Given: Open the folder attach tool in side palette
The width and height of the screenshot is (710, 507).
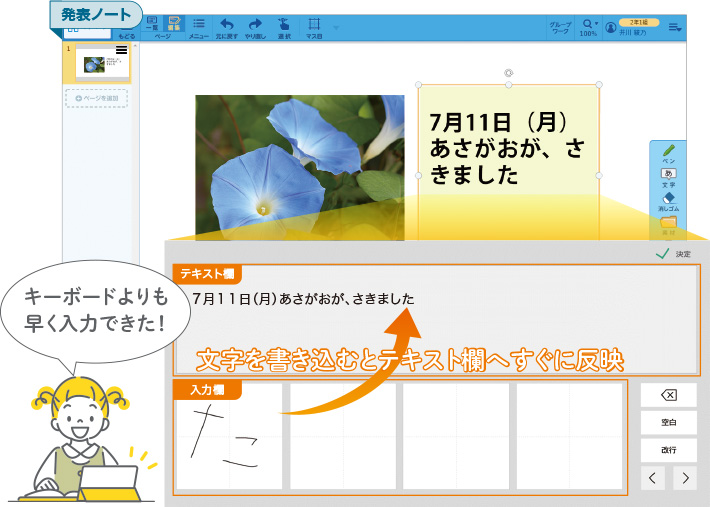Looking at the screenshot, I should [x=669, y=223].
